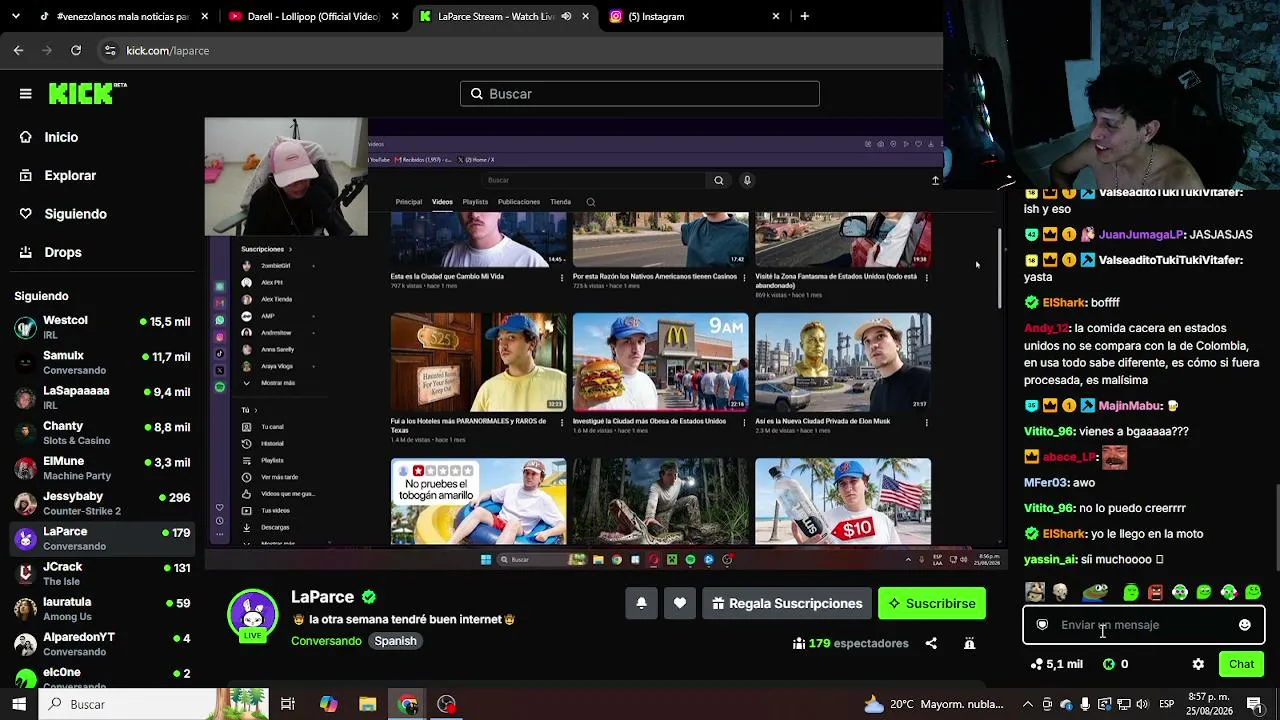Open File Explorer from the taskbar

click(x=368, y=704)
